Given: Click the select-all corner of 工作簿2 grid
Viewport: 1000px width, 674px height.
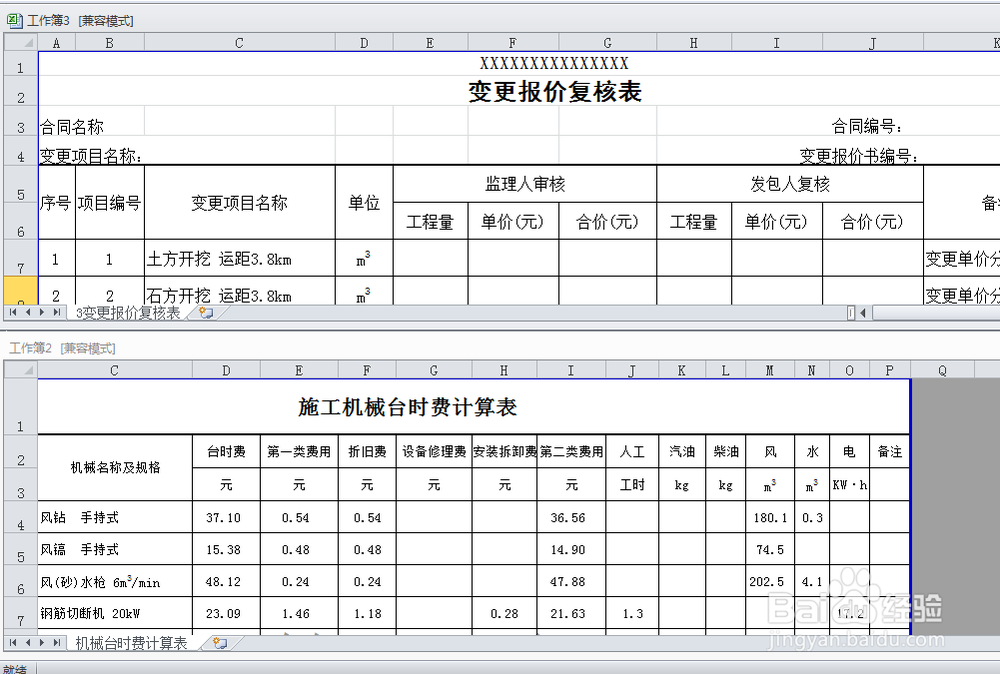Looking at the screenshot, I should [20, 369].
